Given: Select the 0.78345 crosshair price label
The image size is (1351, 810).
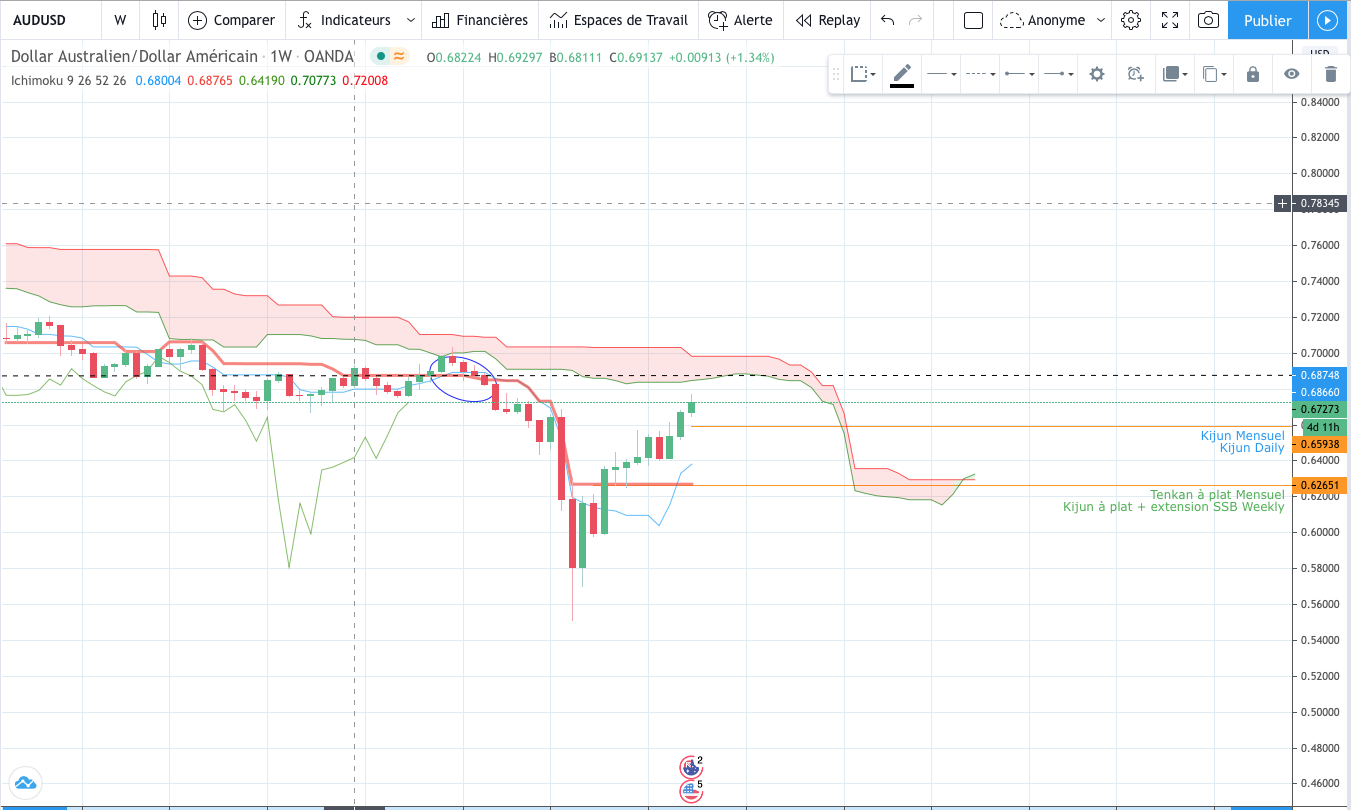Looking at the screenshot, I should pyautogui.click(x=1321, y=204).
